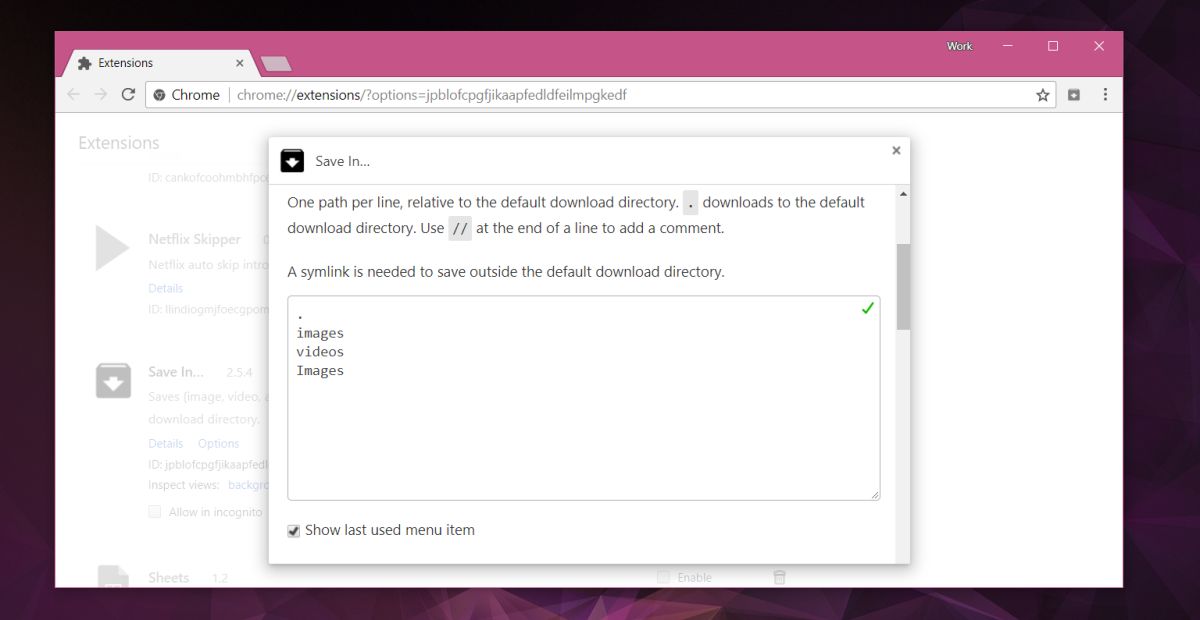This screenshot has height=620, width=1200.
Task: Click the background inspect view link
Action: pos(249,485)
